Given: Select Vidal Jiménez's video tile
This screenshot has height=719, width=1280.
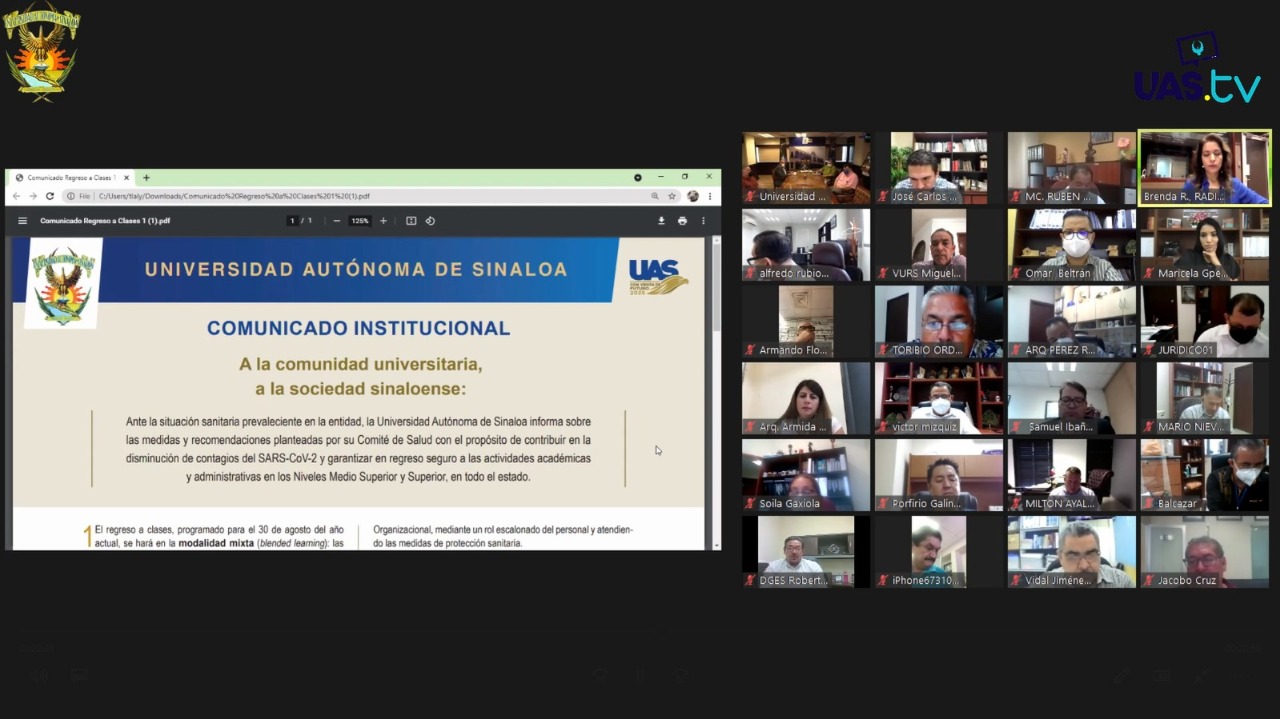Looking at the screenshot, I should point(1072,552).
